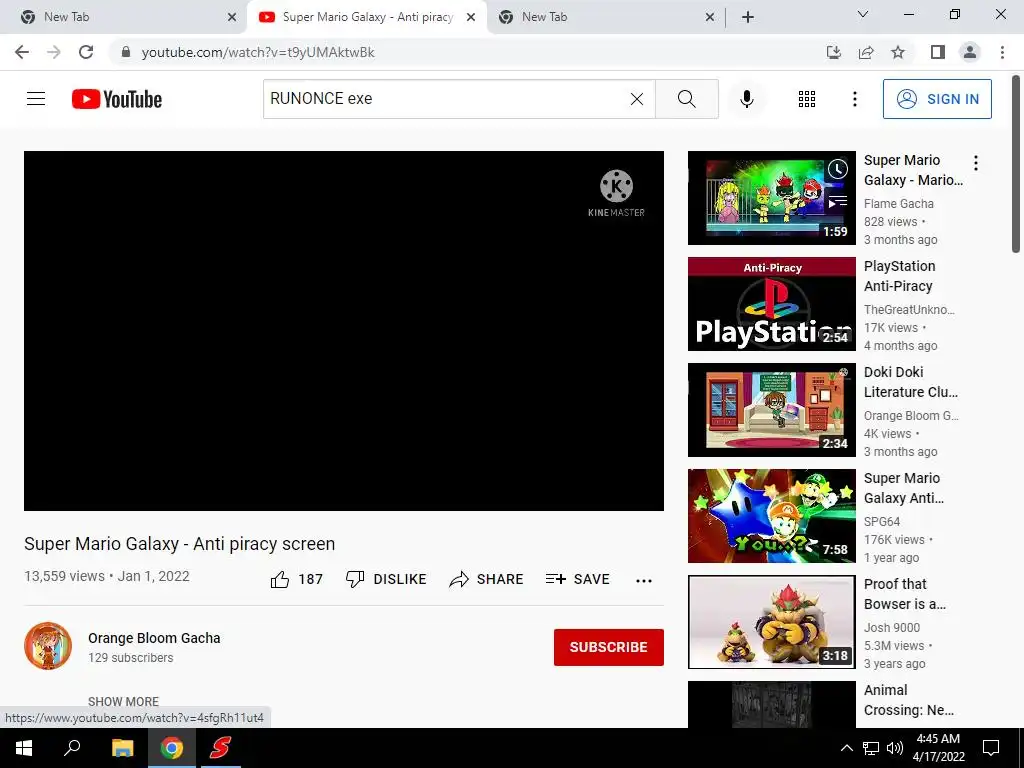Viewport: 1024px width, 768px height.
Task: Click the red S taskbar app
Action: click(219, 748)
